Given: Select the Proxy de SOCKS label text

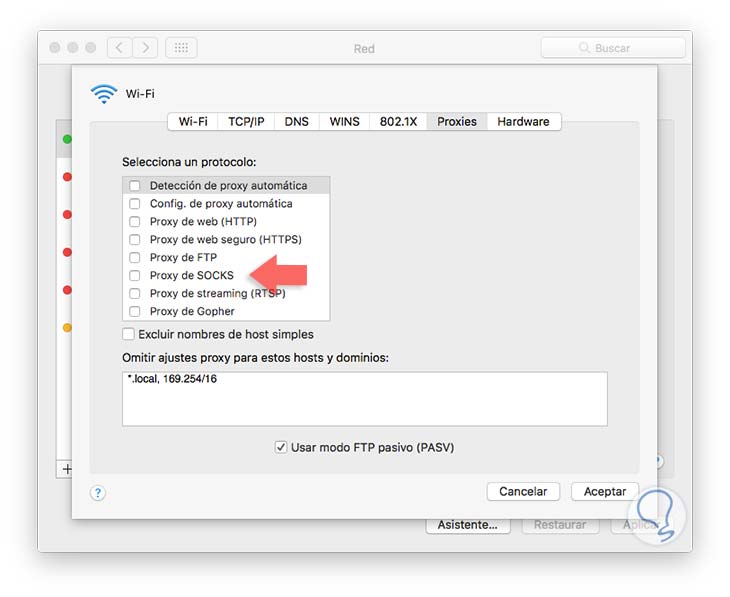Looking at the screenshot, I should click(192, 276).
